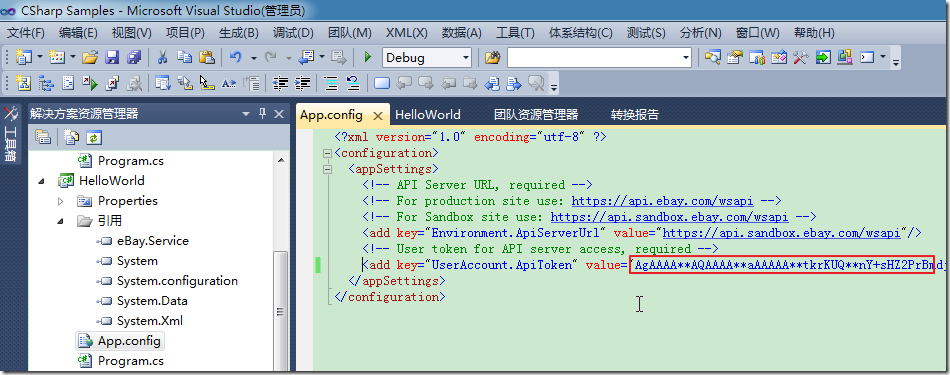Open the Properties Window toolbar icon

(x=734, y=58)
